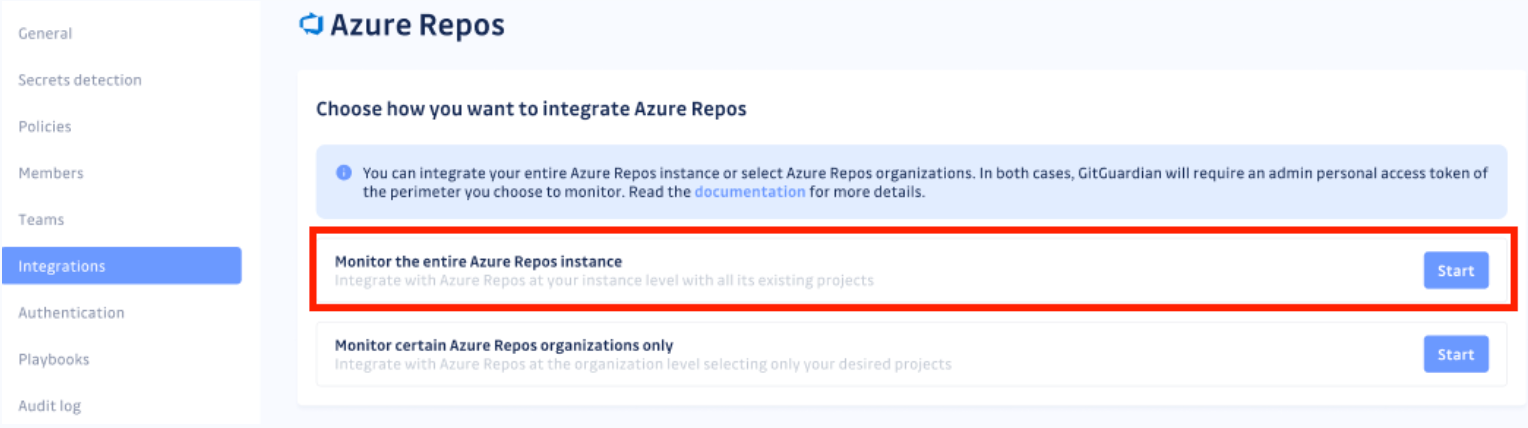Open the Audit log page
This screenshot has width=1528, height=428.
[50, 406]
